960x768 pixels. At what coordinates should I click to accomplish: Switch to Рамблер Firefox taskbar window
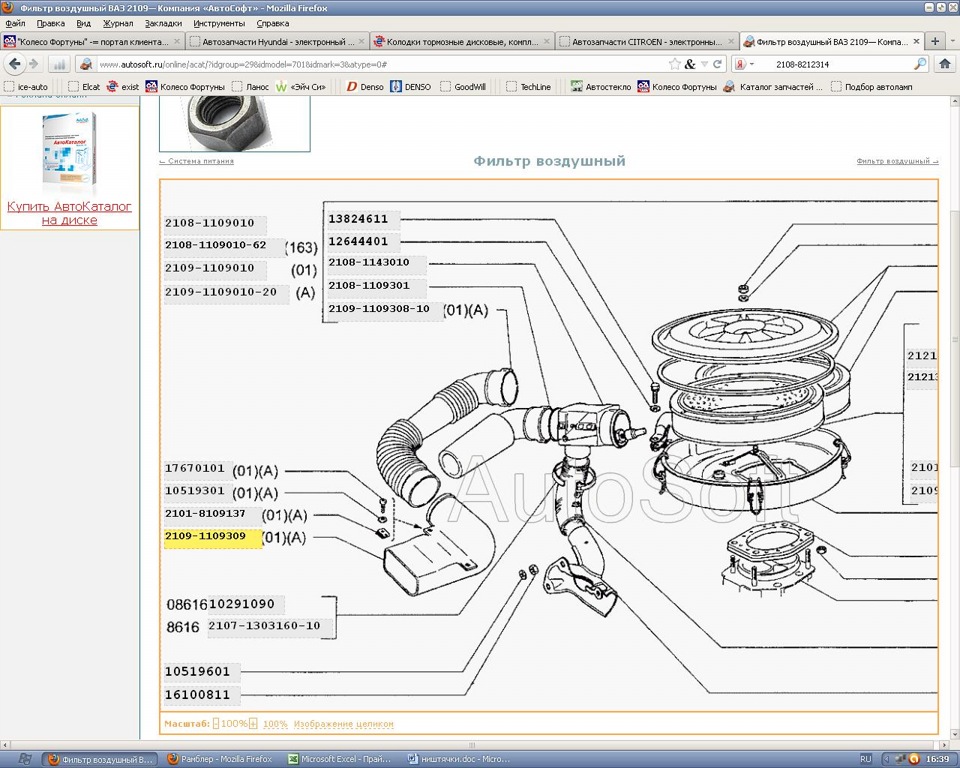point(220,759)
